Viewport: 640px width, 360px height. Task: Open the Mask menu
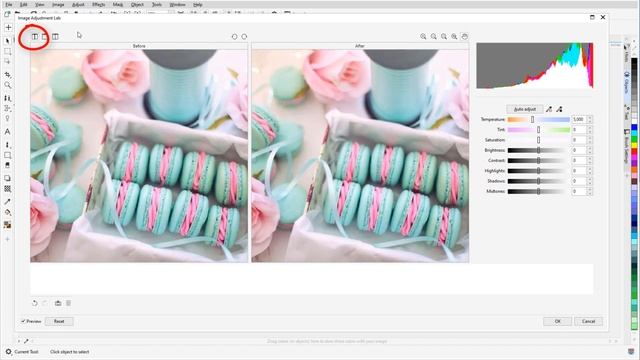[118, 4]
